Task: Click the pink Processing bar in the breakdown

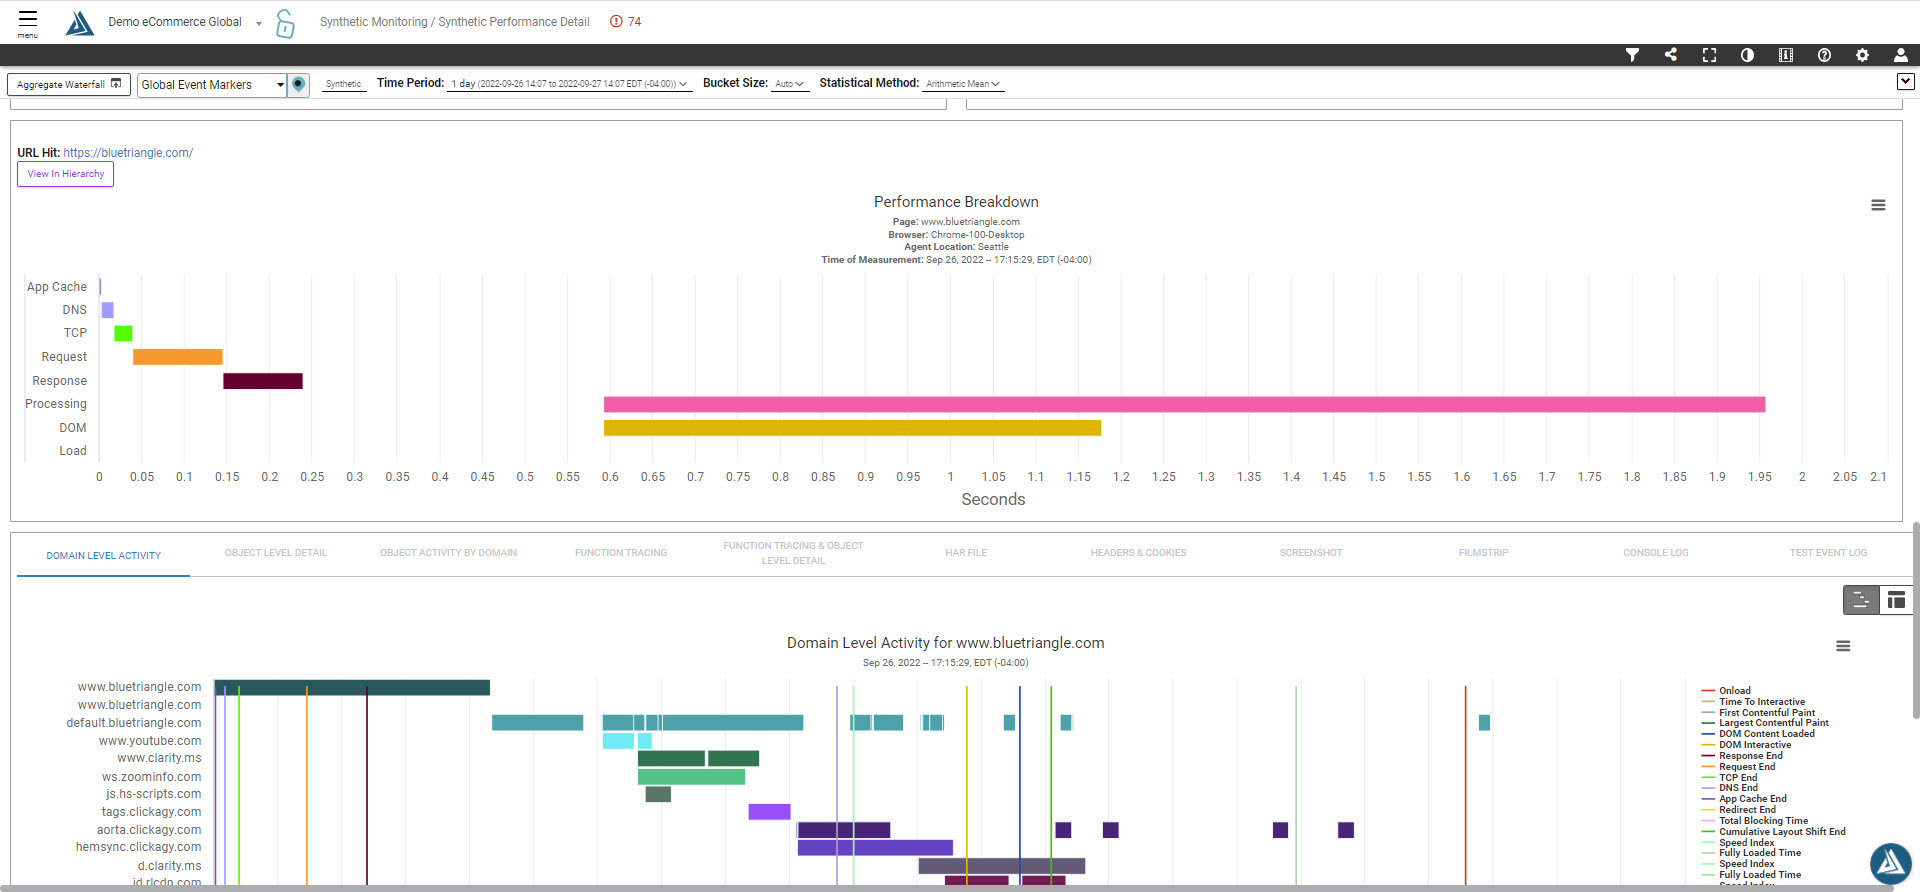Action: (1184, 405)
